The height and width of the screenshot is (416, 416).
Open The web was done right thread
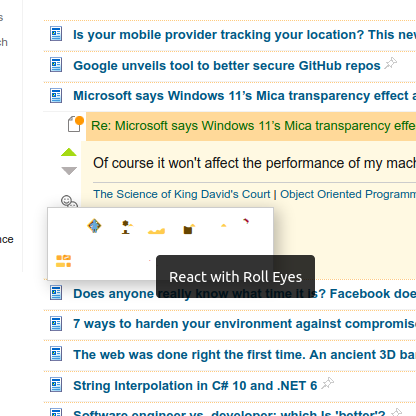point(244,355)
